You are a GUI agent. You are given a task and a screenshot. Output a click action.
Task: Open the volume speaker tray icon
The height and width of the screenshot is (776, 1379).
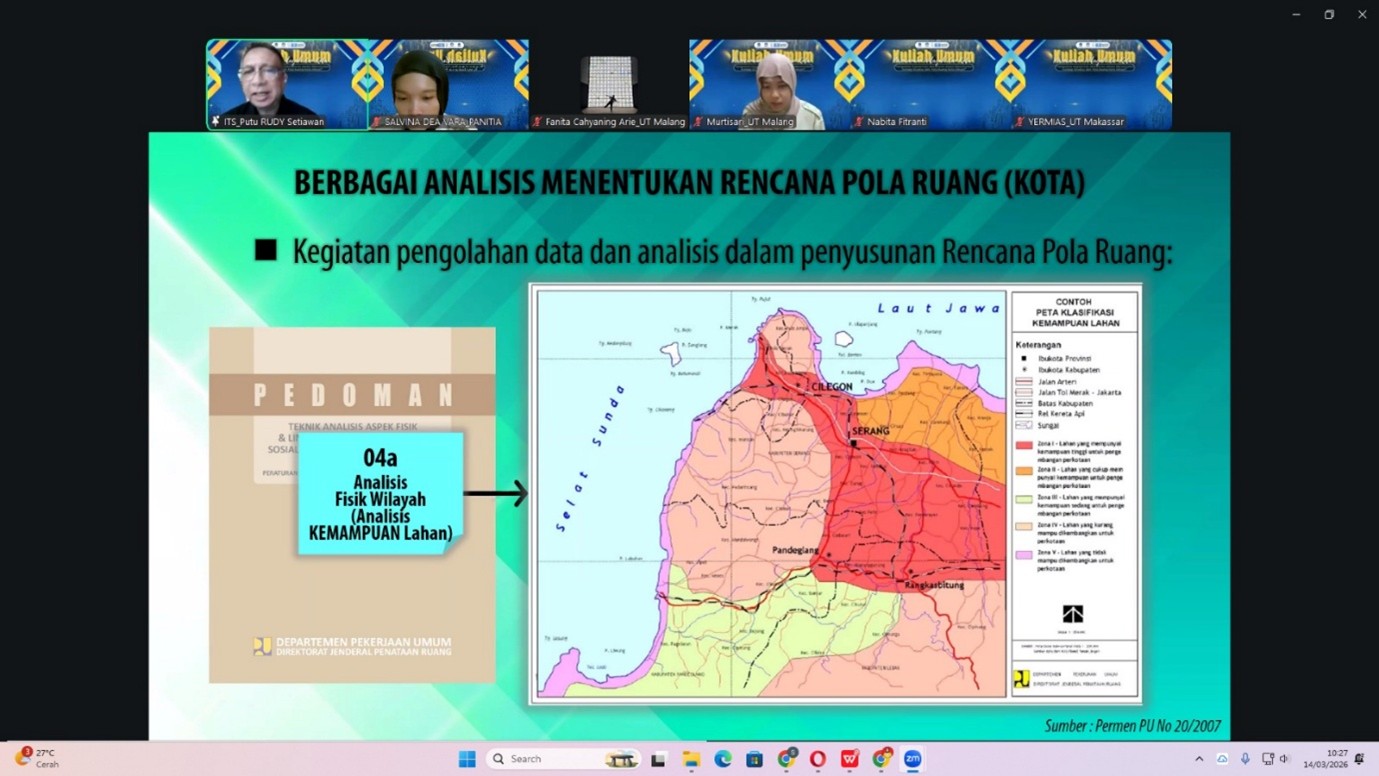pyautogui.click(x=1284, y=759)
